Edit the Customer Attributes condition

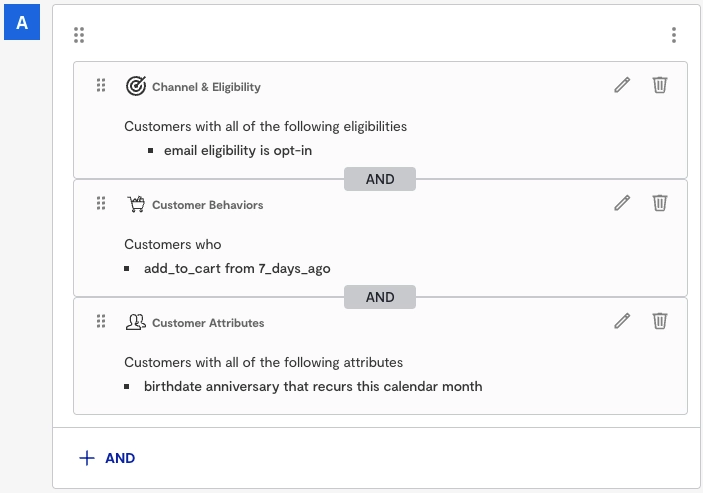tap(622, 321)
